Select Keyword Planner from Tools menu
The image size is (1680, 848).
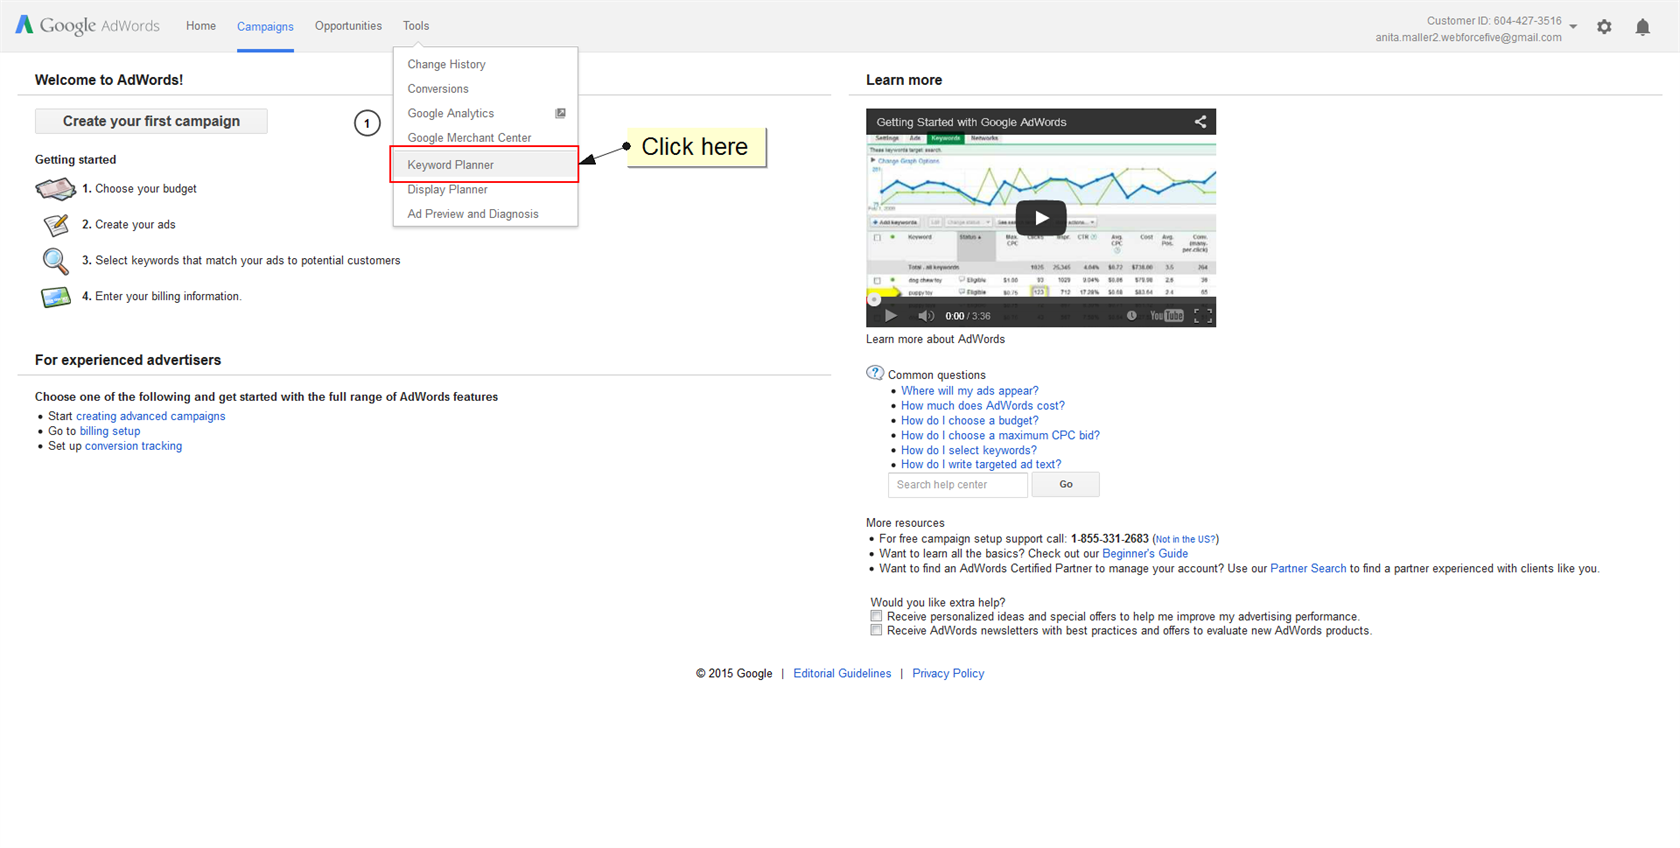click(x=450, y=165)
